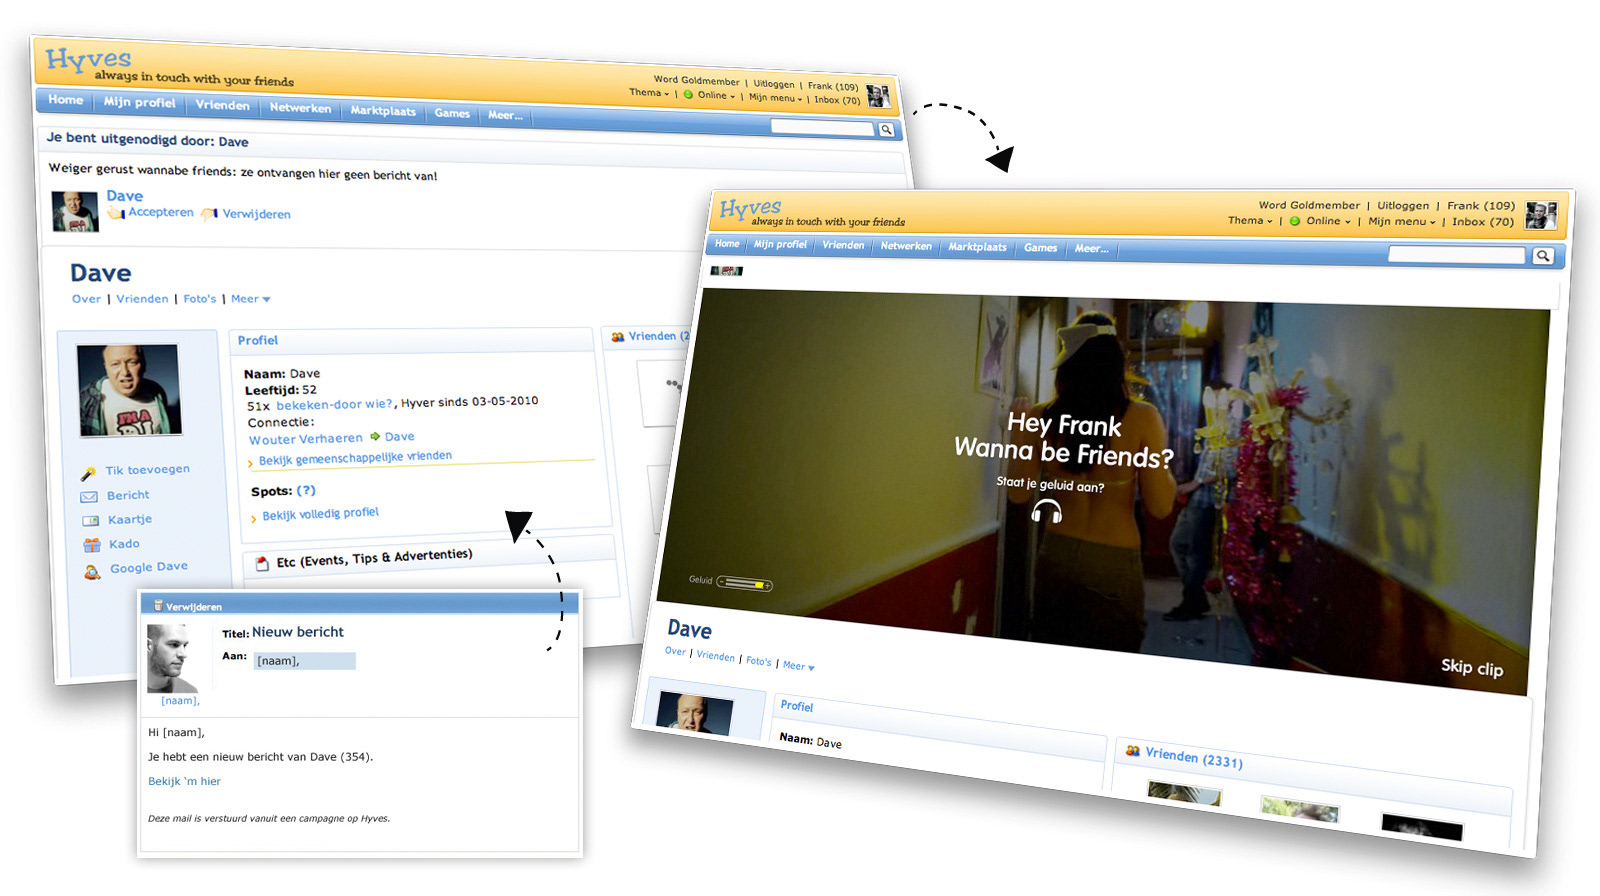Image resolution: width=1600 pixels, height=896 pixels.
Task: Click Aan recipient field with [naam]
Action: tap(305, 661)
